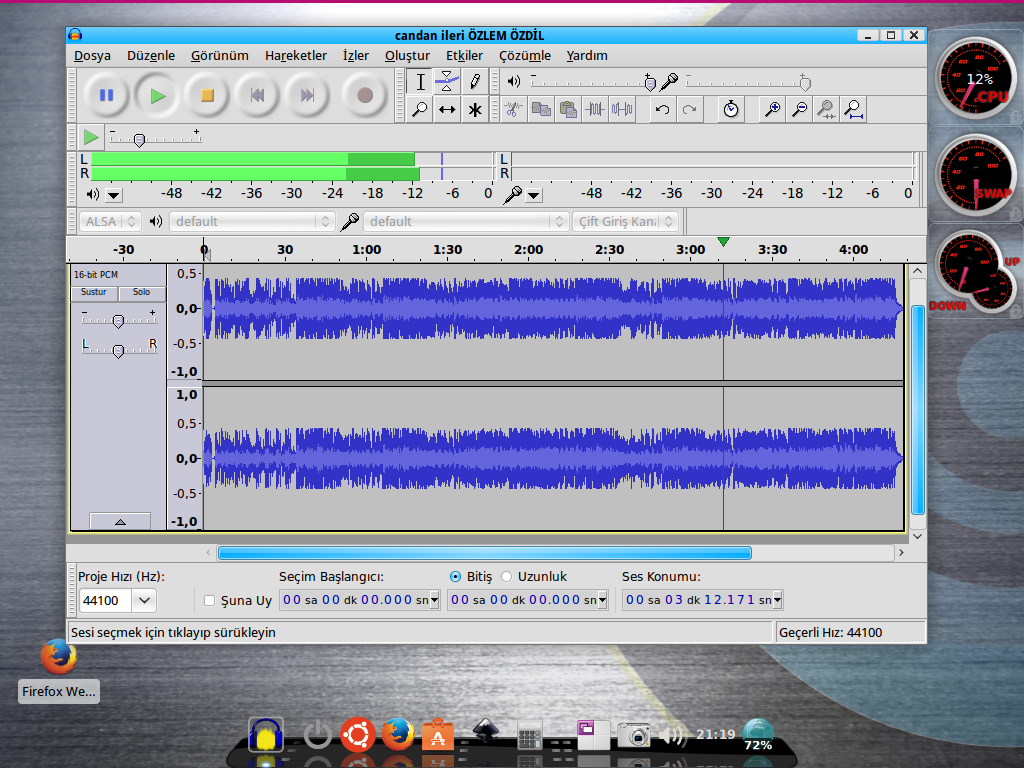1024x768 pixels.
Task: Click the Zoom In toolbar icon
Action: coord(772,109)
